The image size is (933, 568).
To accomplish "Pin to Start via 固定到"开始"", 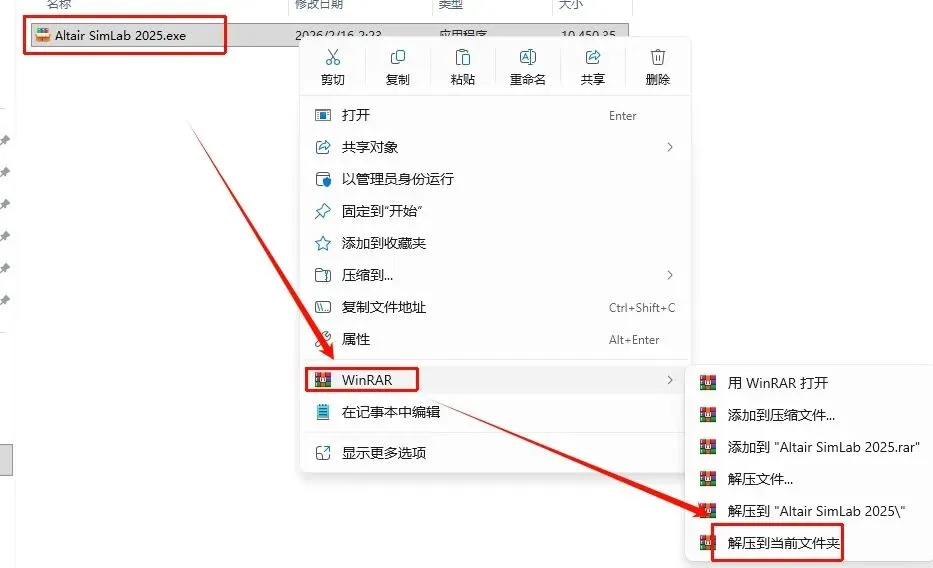I will [x=496, y=211].
